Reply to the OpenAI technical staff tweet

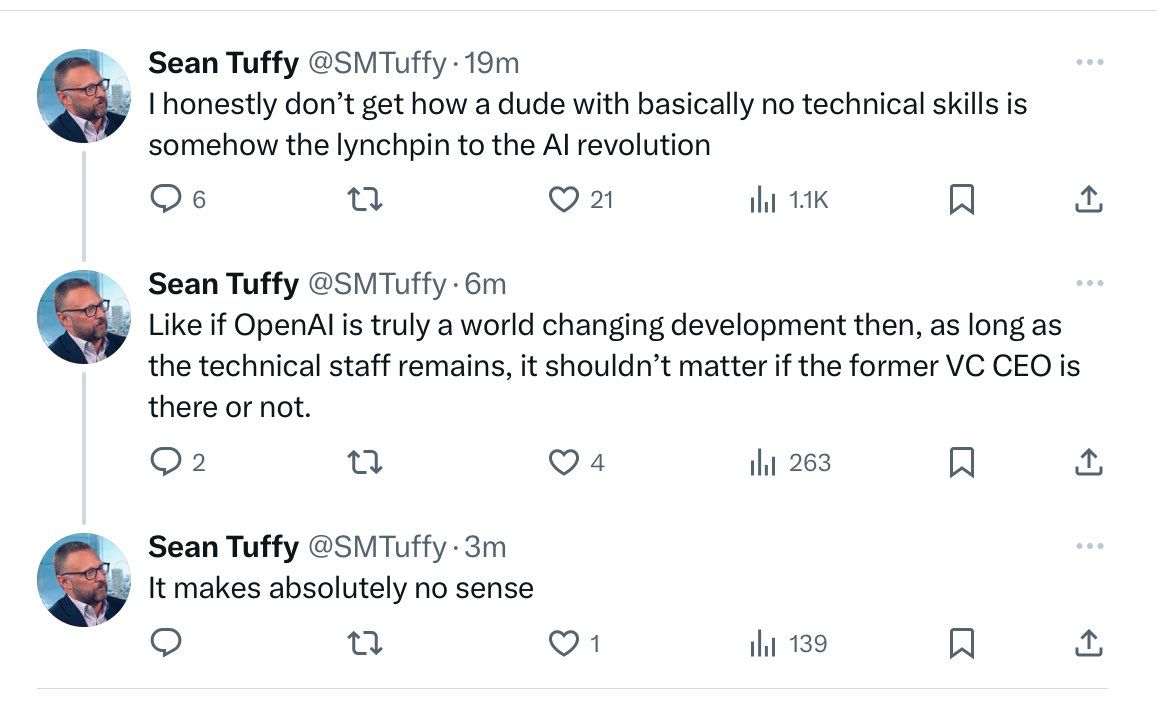tap(164, 462)
